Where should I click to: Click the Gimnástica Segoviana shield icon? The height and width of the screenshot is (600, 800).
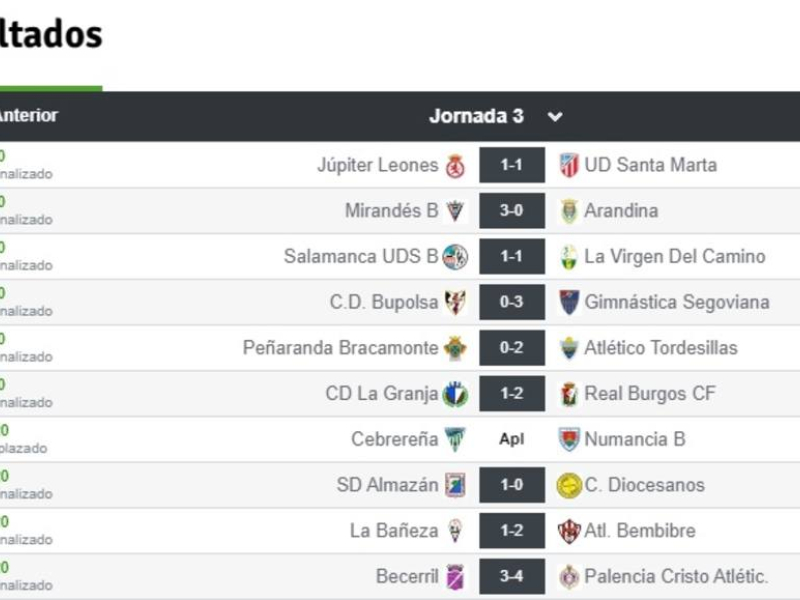click(x=568, y=302)
